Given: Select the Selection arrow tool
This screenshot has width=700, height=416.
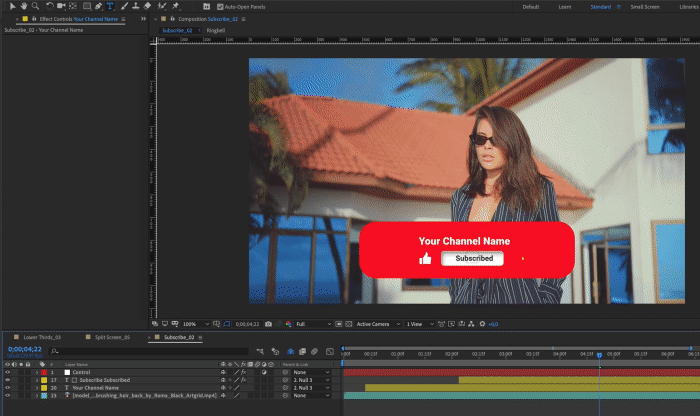Looking at the screenshot, I should point(12,6).
